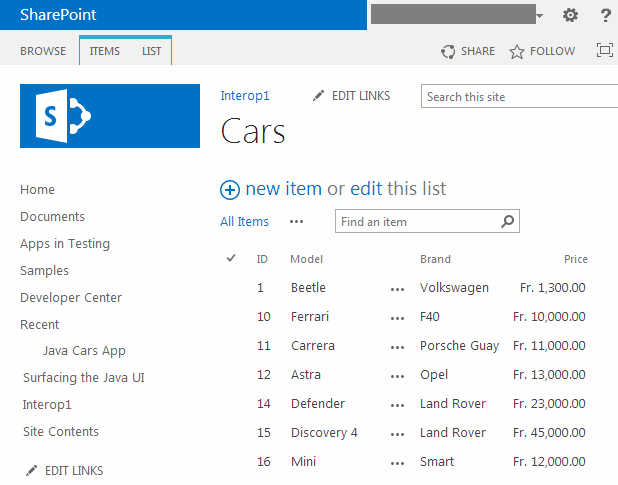Image resolution: width=618 pixels, height=485 pixels.
Task: Toggle focus on content icon
Action: coord(604,51)
